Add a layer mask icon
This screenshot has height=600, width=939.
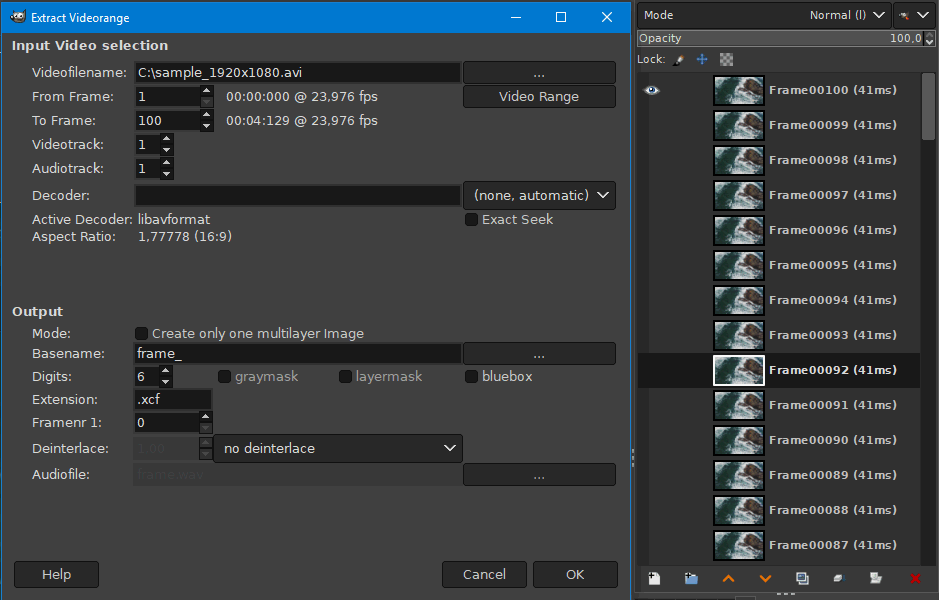(876, 578)
